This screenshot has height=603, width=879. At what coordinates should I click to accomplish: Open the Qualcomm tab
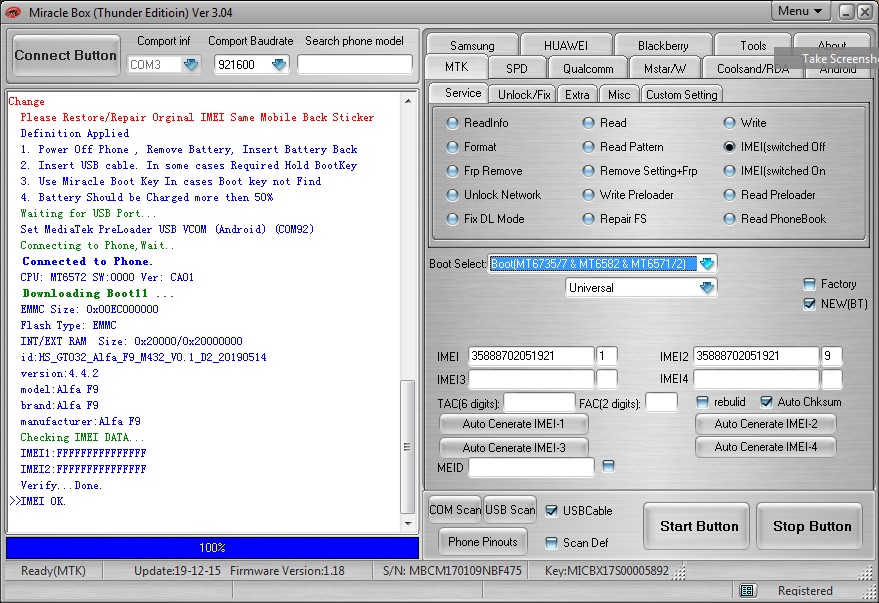(x=588, y=68)
